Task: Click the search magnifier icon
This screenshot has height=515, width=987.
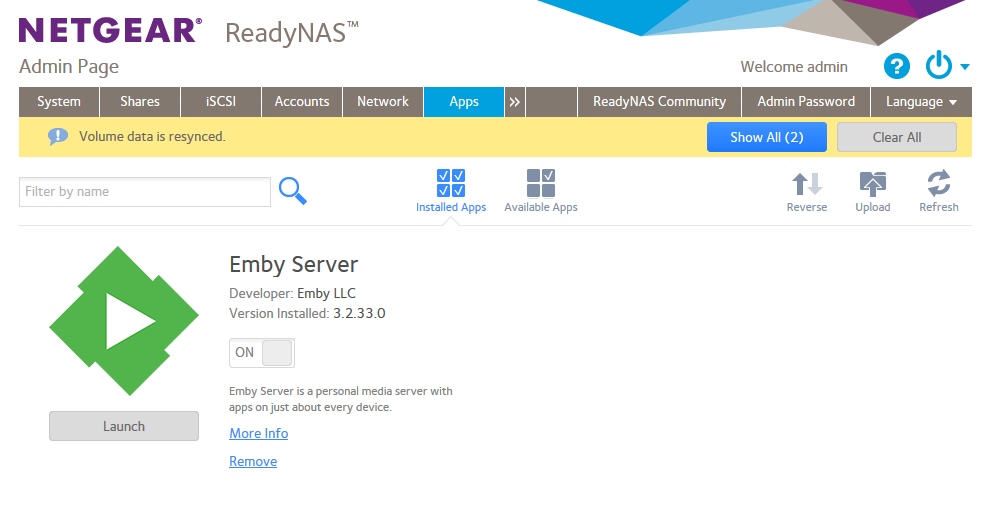Action: point(293,191)
